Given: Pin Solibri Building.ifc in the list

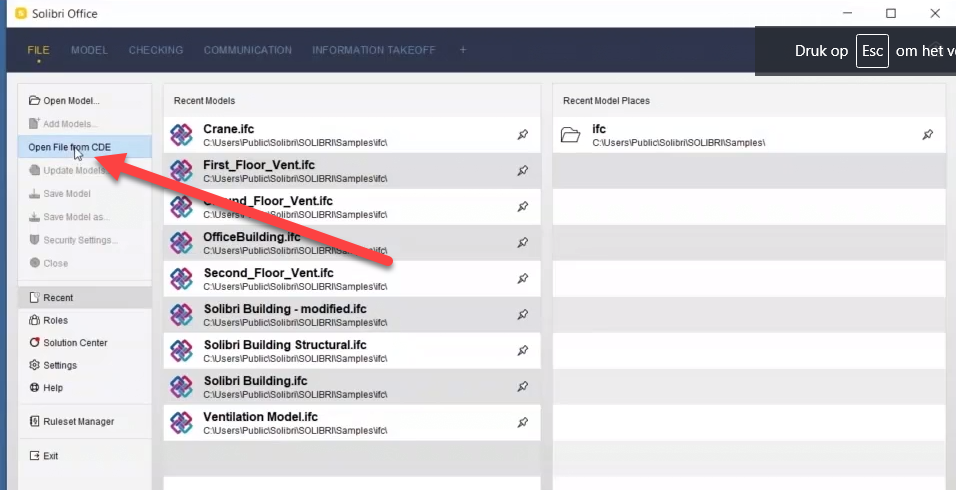Looking at the screenshot, I should pos(523,387).
